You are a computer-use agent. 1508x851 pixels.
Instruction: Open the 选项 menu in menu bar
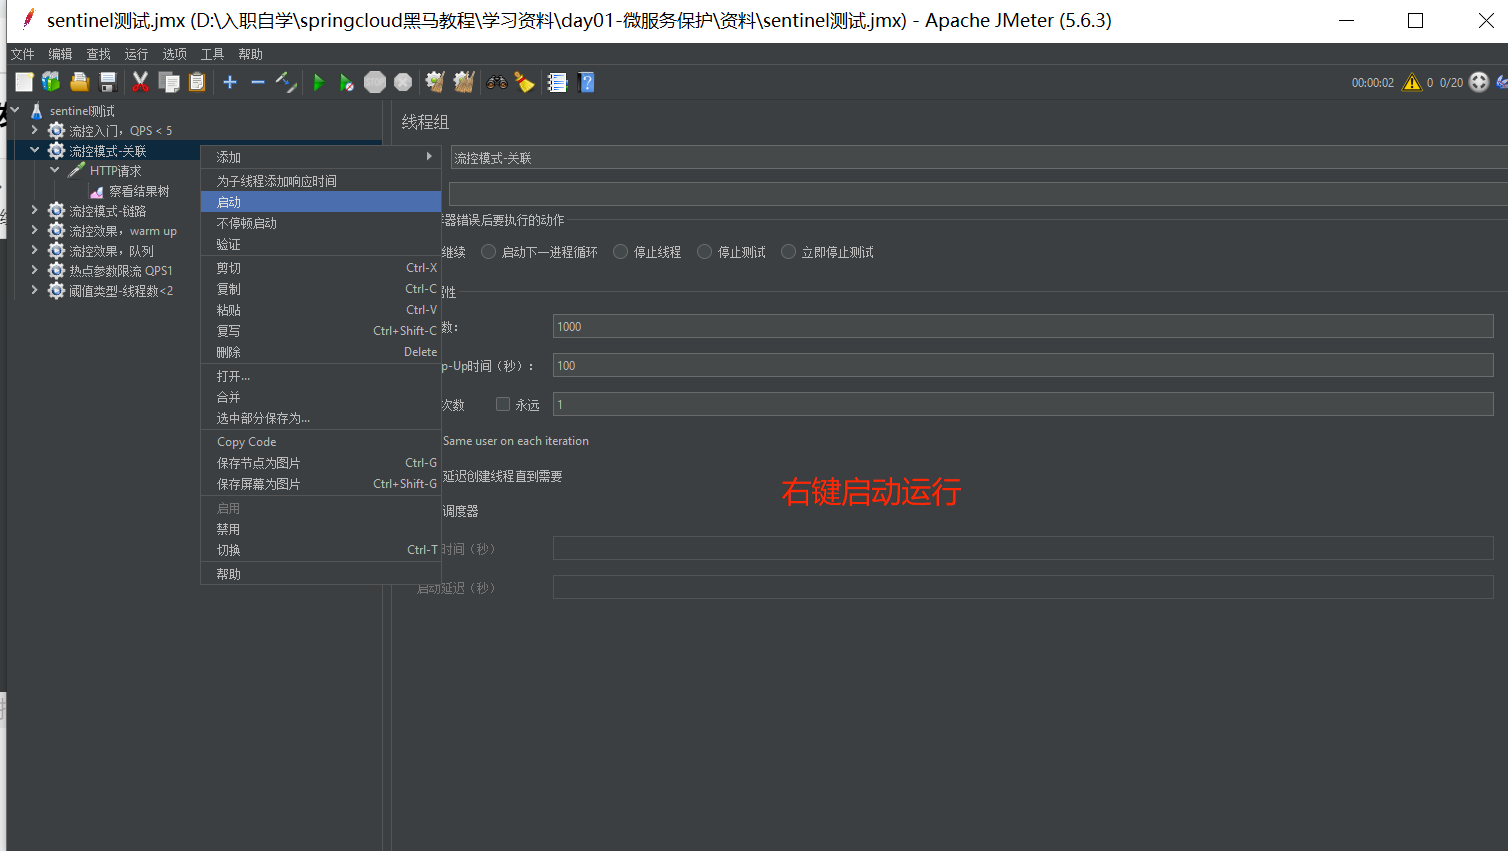point(174,54)
